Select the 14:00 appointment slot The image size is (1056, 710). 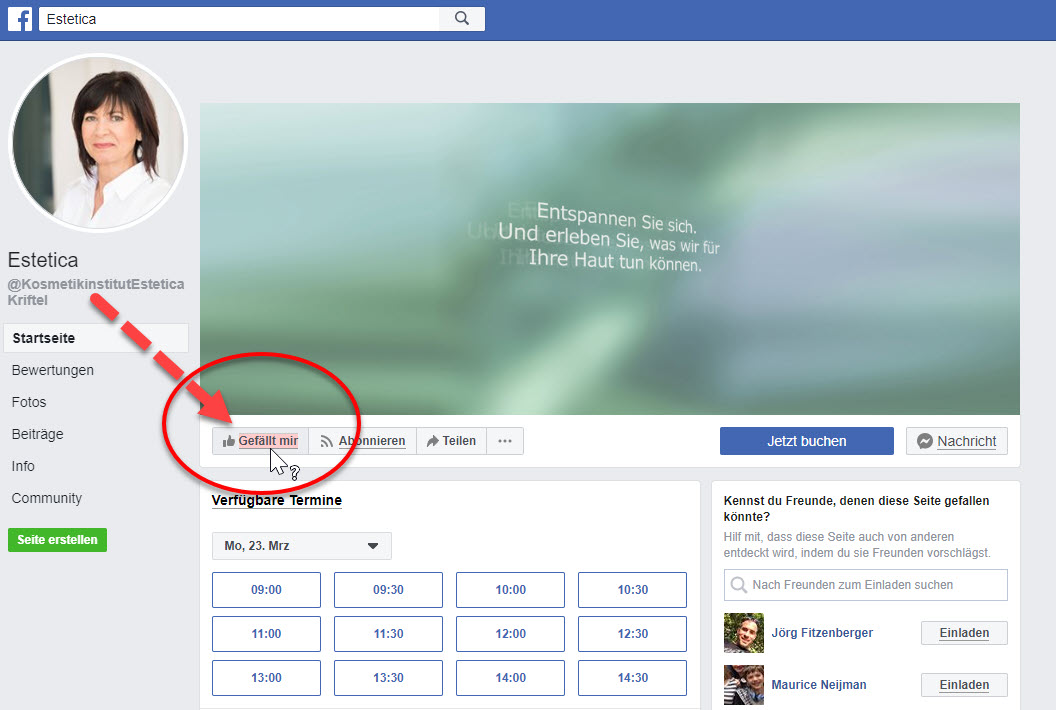pos(510,678)
